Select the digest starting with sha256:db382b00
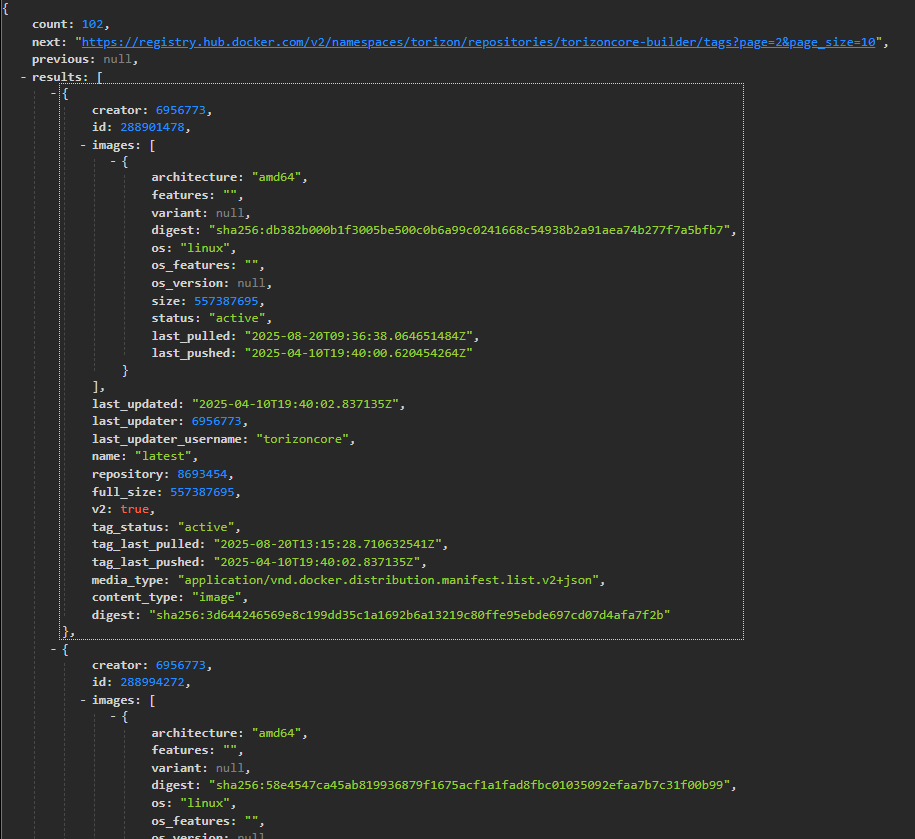Viewport: 915px width, 839px height. 471,230
